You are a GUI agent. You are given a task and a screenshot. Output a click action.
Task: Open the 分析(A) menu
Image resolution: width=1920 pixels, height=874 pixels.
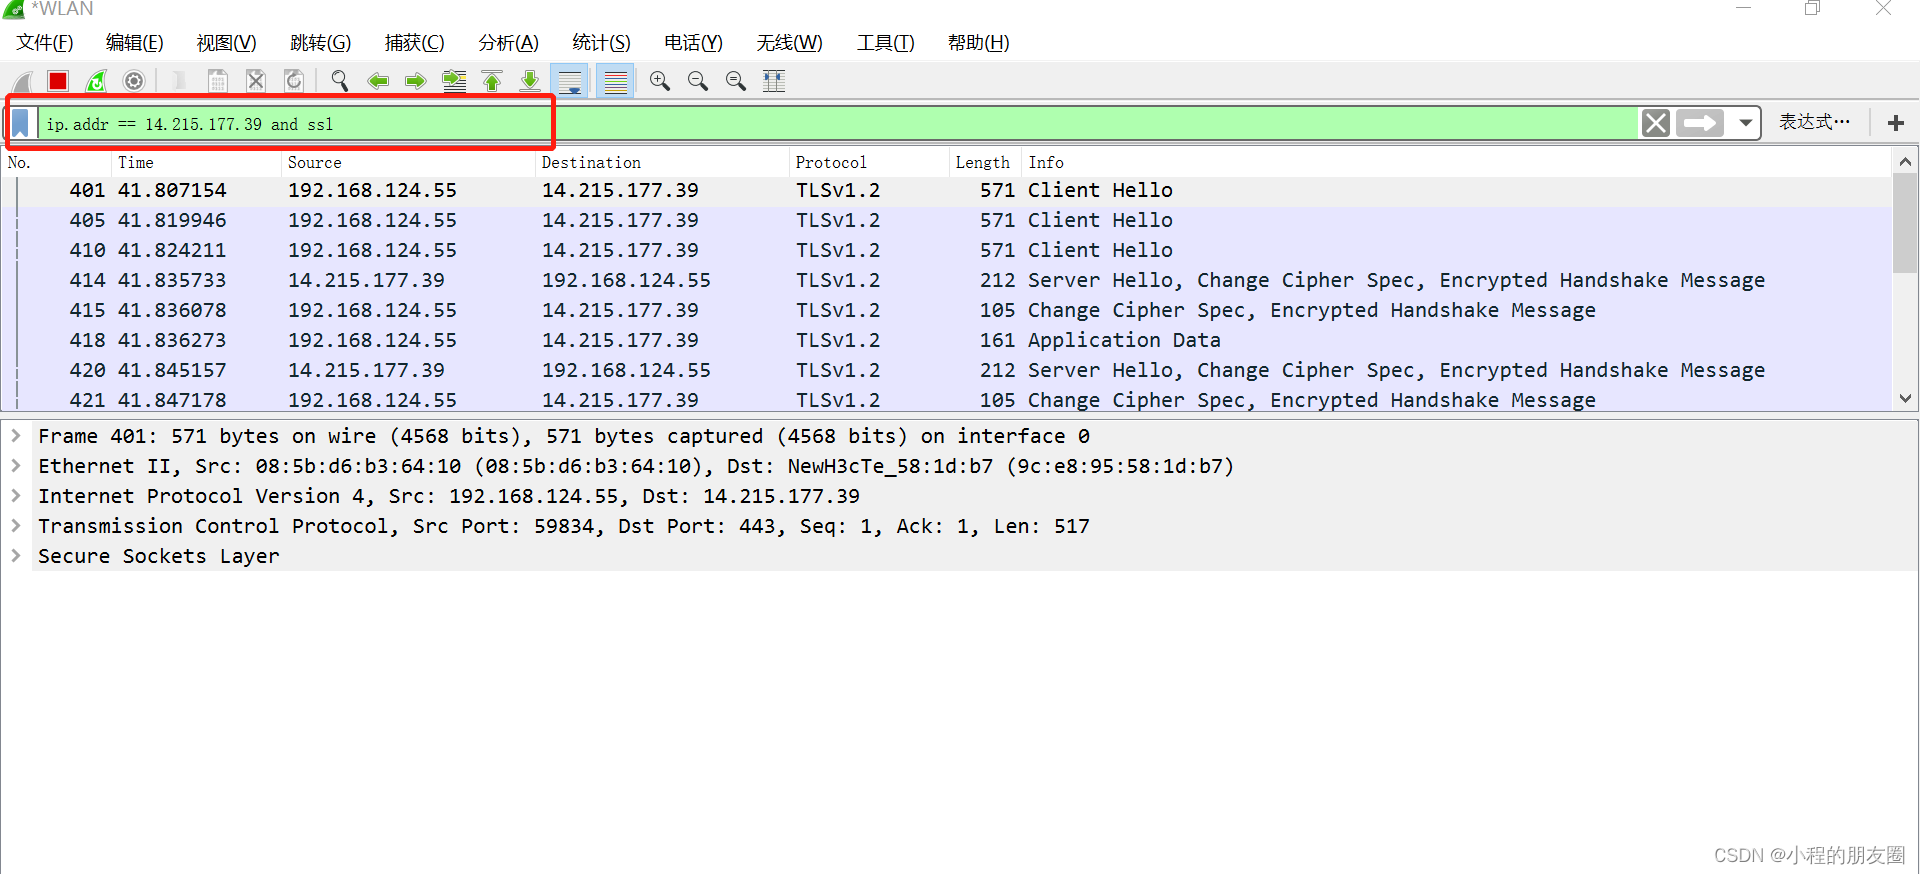pos(509,43)
